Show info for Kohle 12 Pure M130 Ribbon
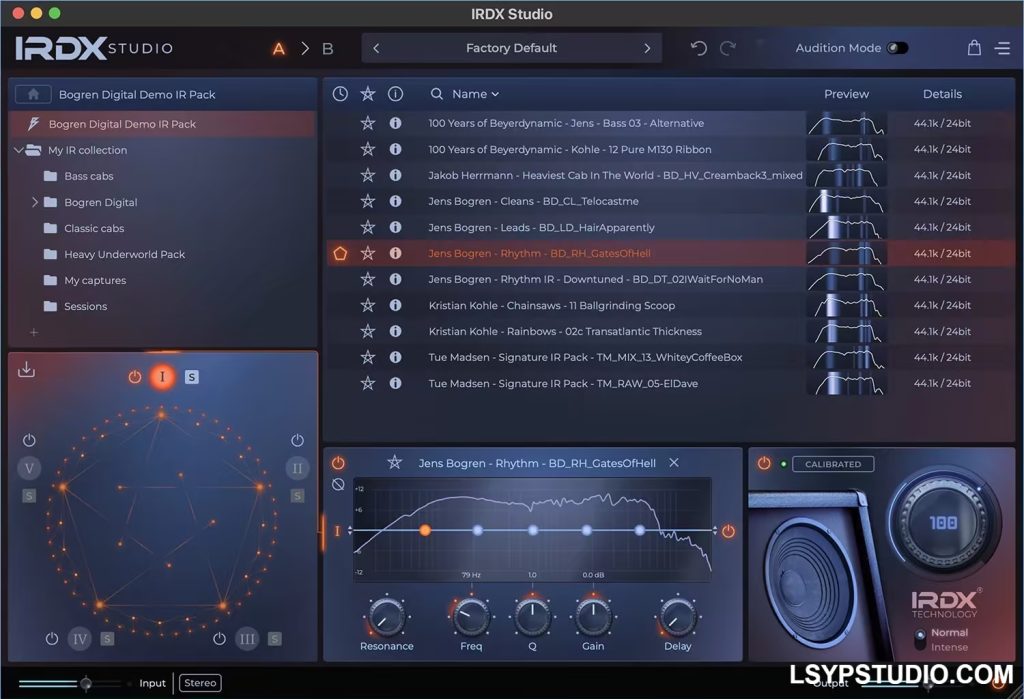The height and width of the screenshot is (699, 1024). [x=395, y=149]
